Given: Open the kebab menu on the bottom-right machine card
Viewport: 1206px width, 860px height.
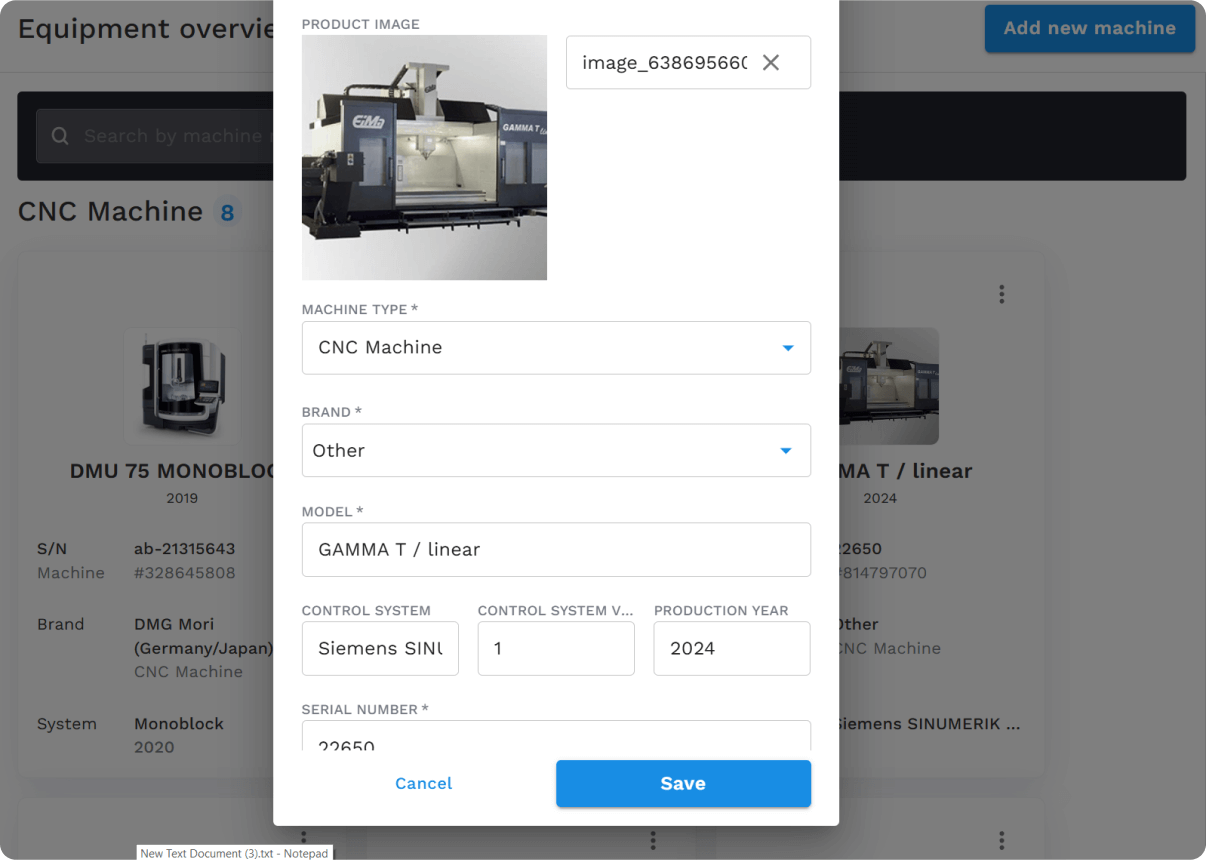Looking at the screenshot, I should [x=1001, y=841].
